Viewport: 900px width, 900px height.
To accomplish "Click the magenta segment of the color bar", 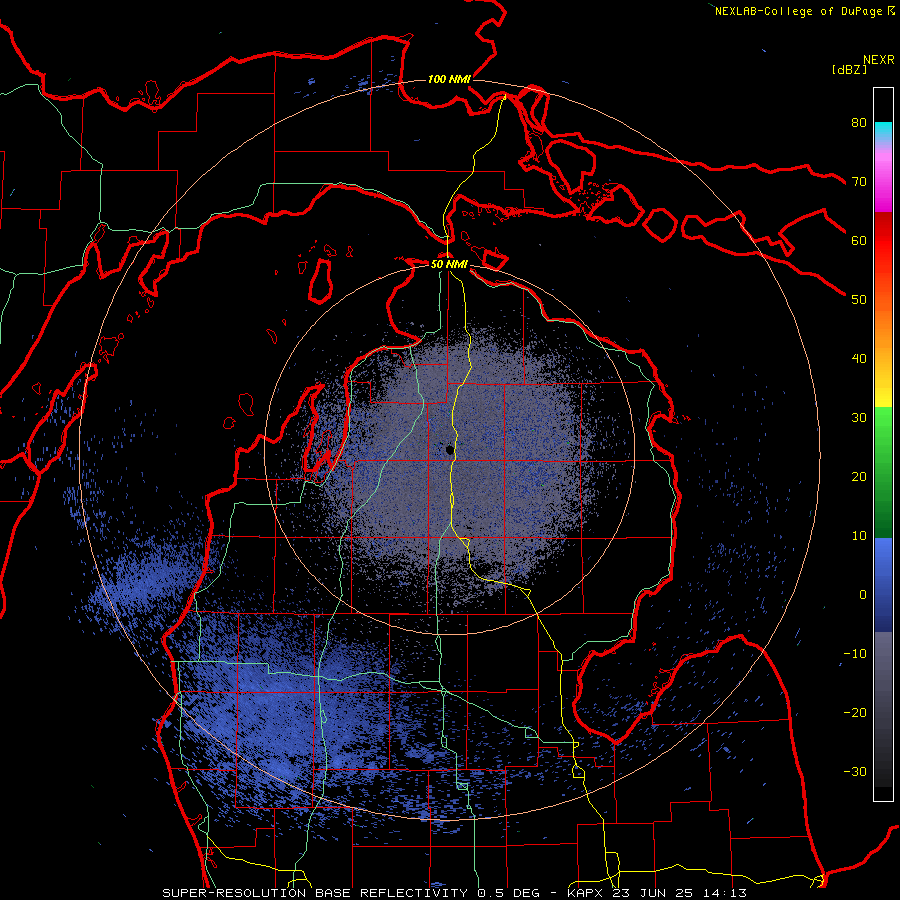I will tap(883, 184).
